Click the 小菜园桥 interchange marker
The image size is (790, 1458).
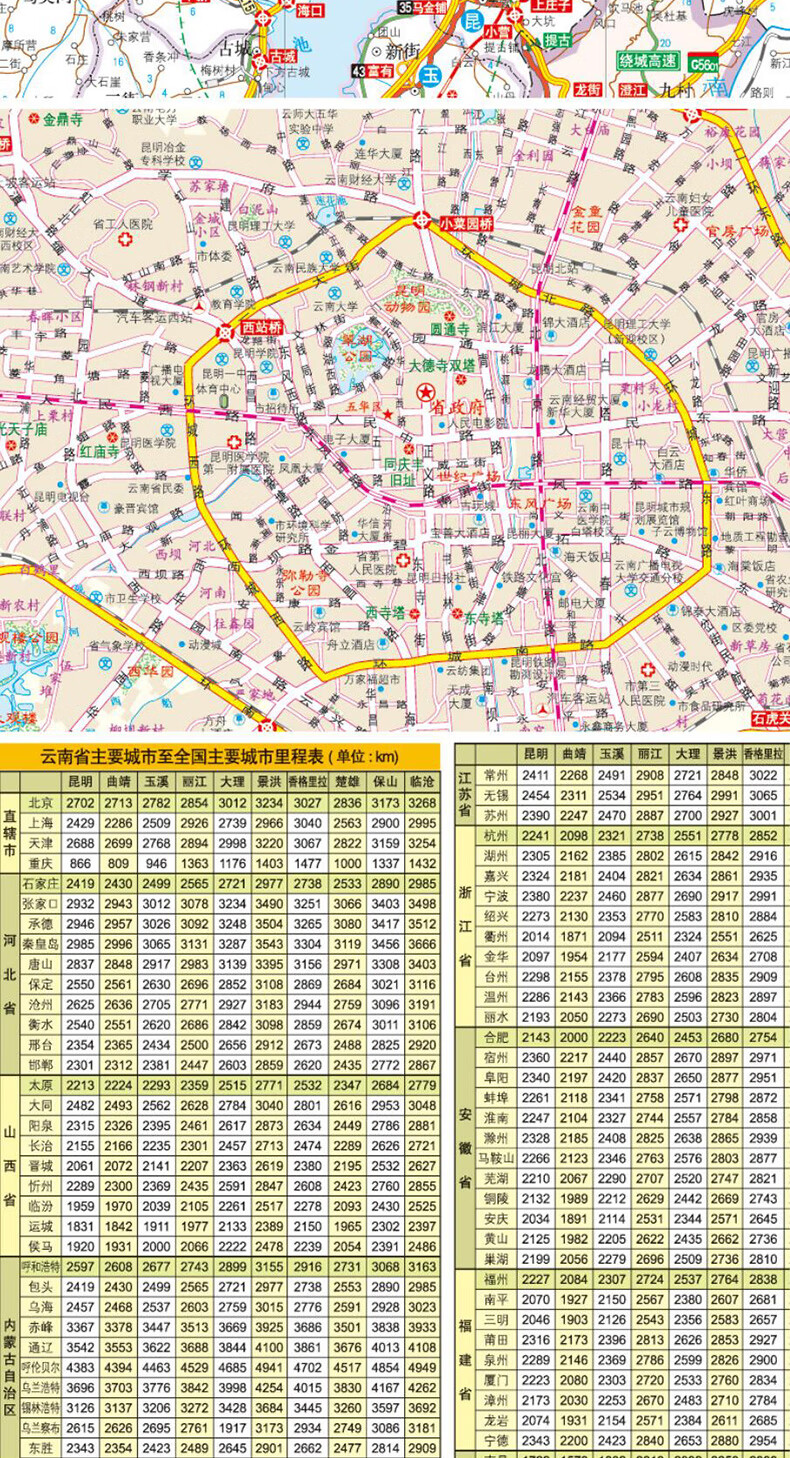[423, 223]
